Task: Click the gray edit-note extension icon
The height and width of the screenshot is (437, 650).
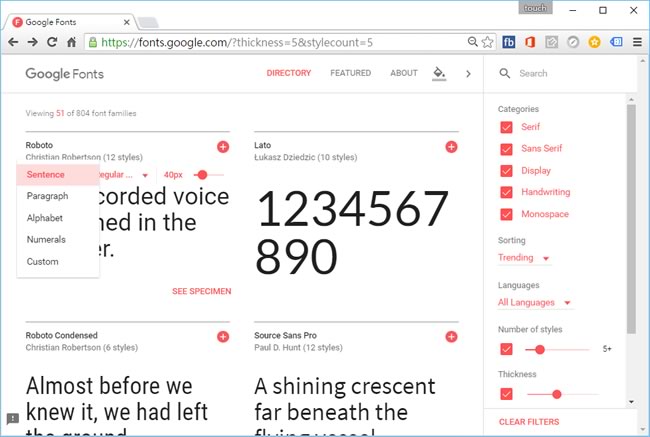Action: 551,42
